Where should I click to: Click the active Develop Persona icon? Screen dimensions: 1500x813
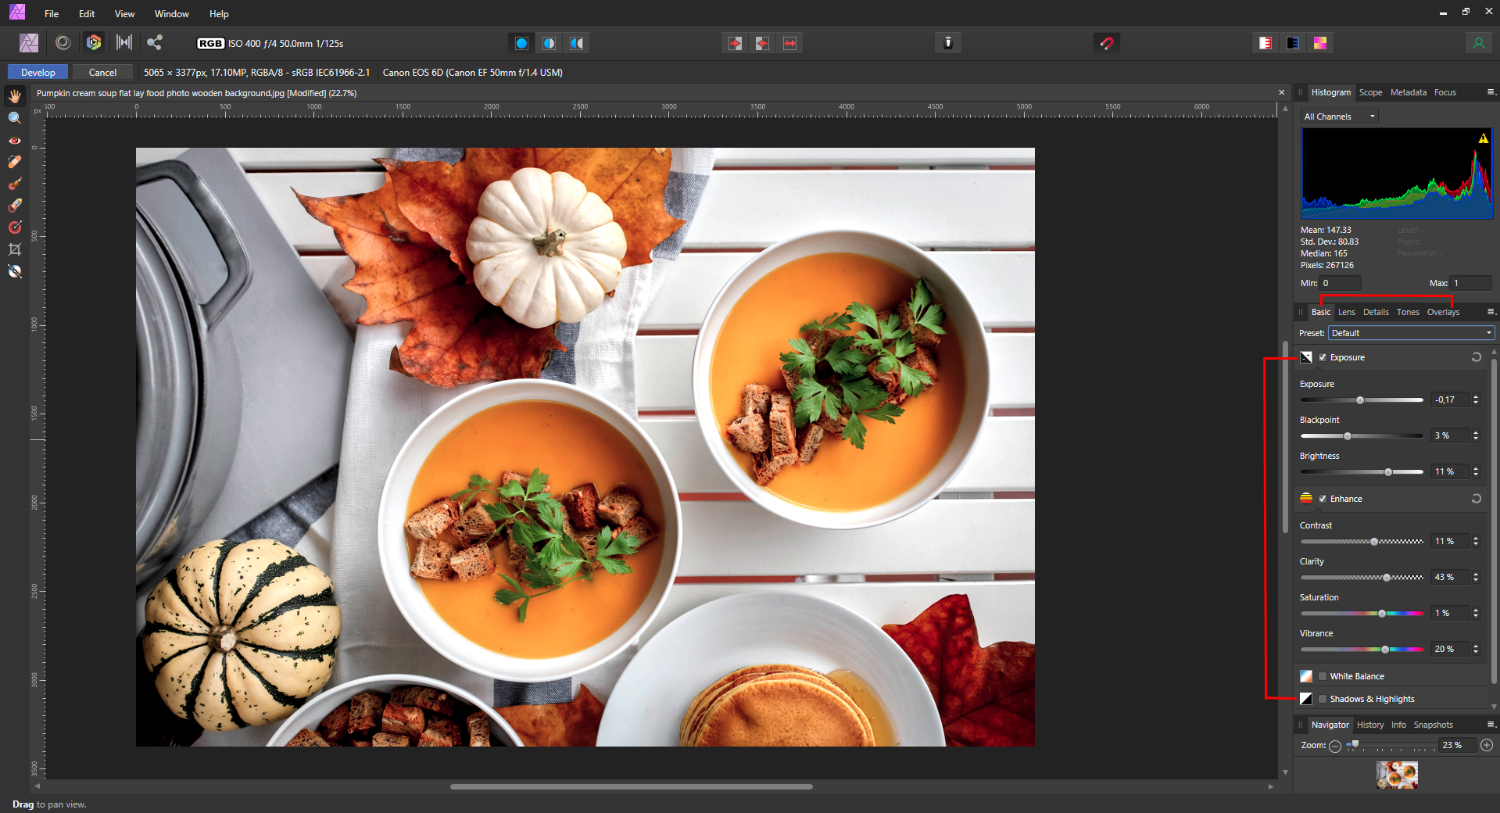94,43
